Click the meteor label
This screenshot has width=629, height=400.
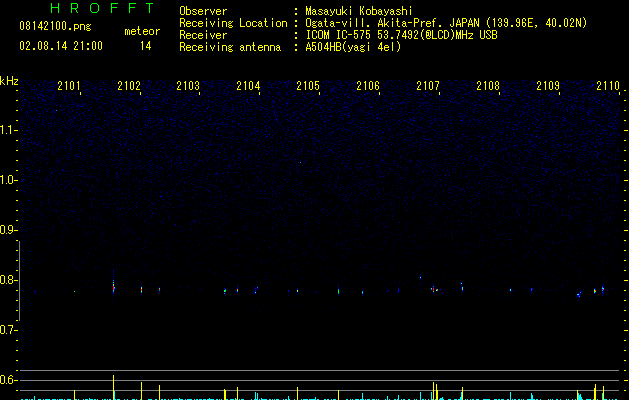click(x=142, y=31)
